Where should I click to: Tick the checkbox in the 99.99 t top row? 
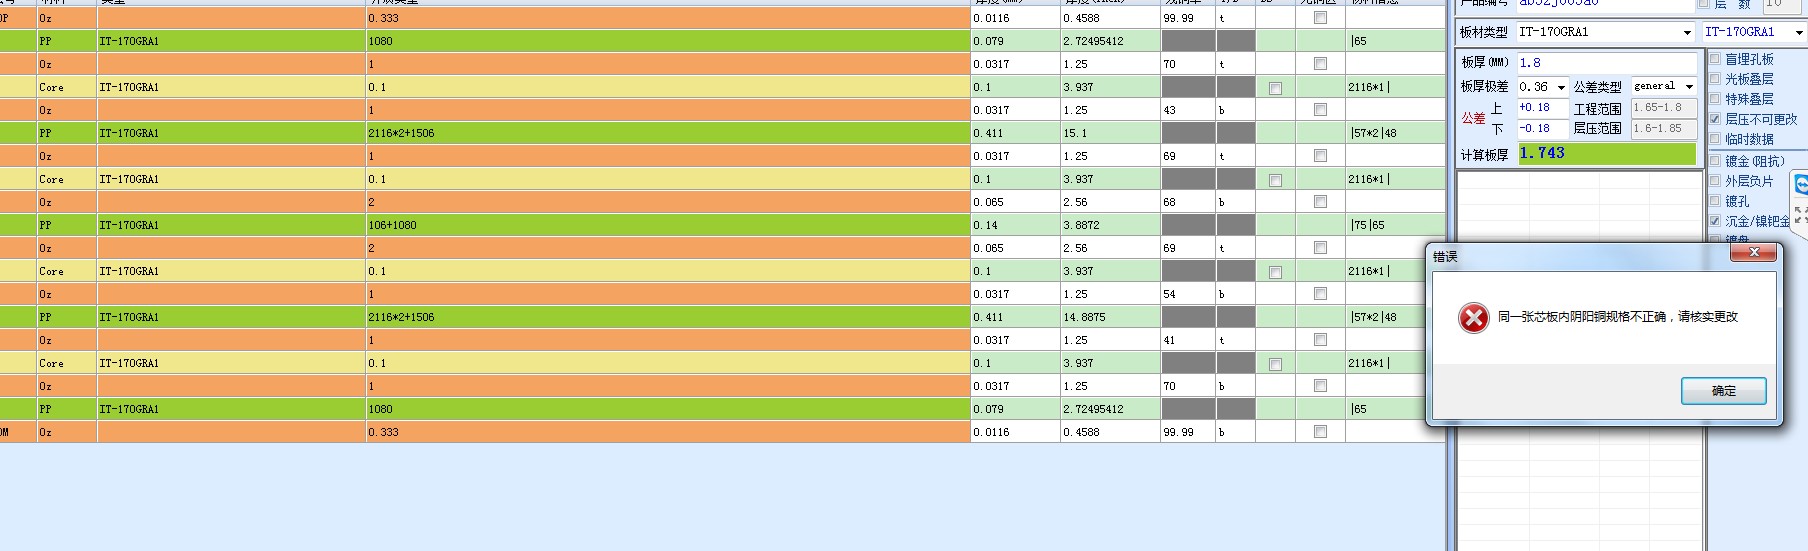[x=1320, y=18]
